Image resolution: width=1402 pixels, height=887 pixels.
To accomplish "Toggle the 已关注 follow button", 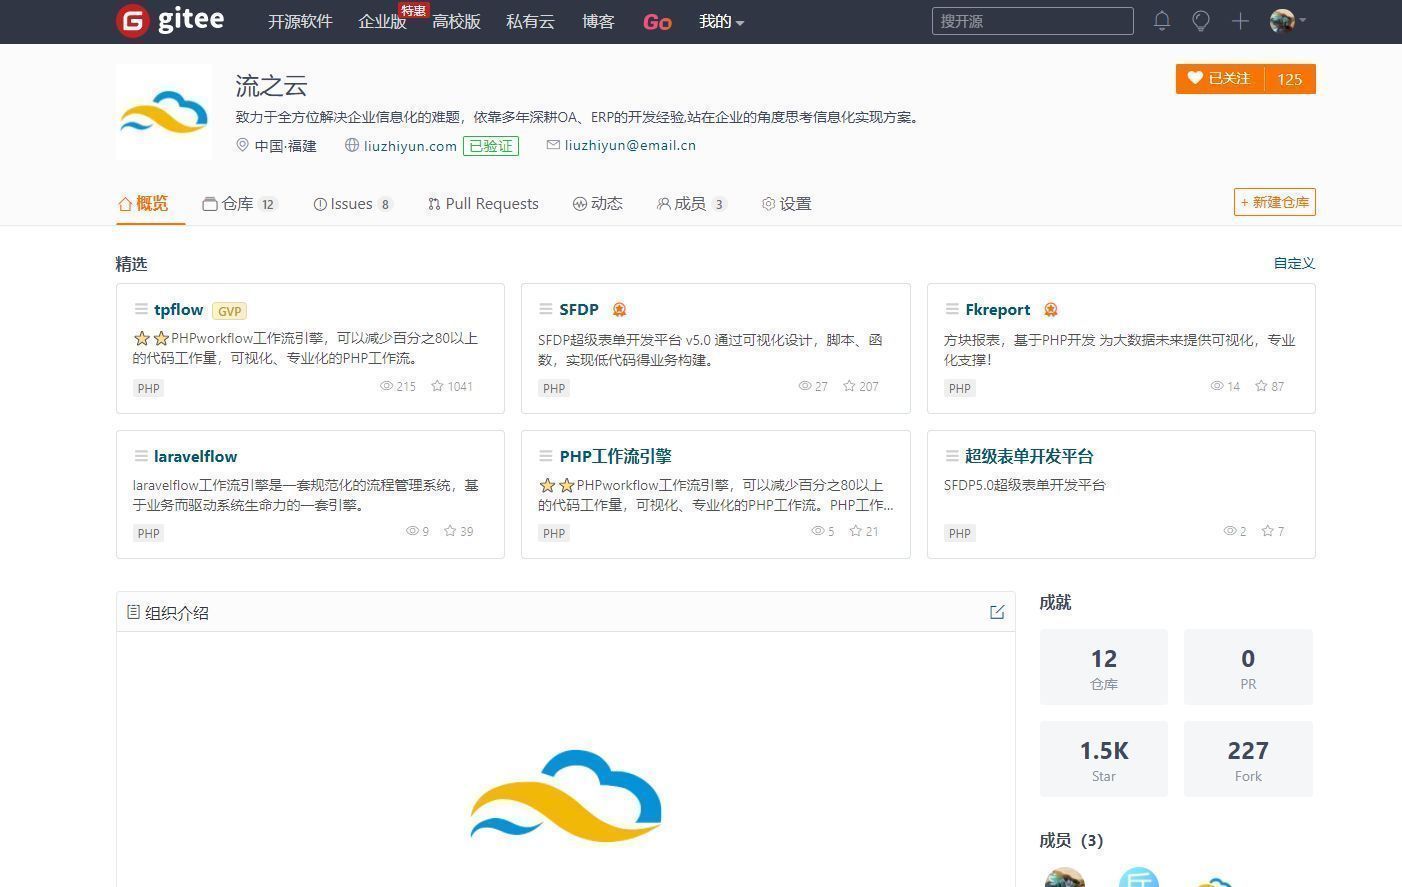I will point(1220,79).
